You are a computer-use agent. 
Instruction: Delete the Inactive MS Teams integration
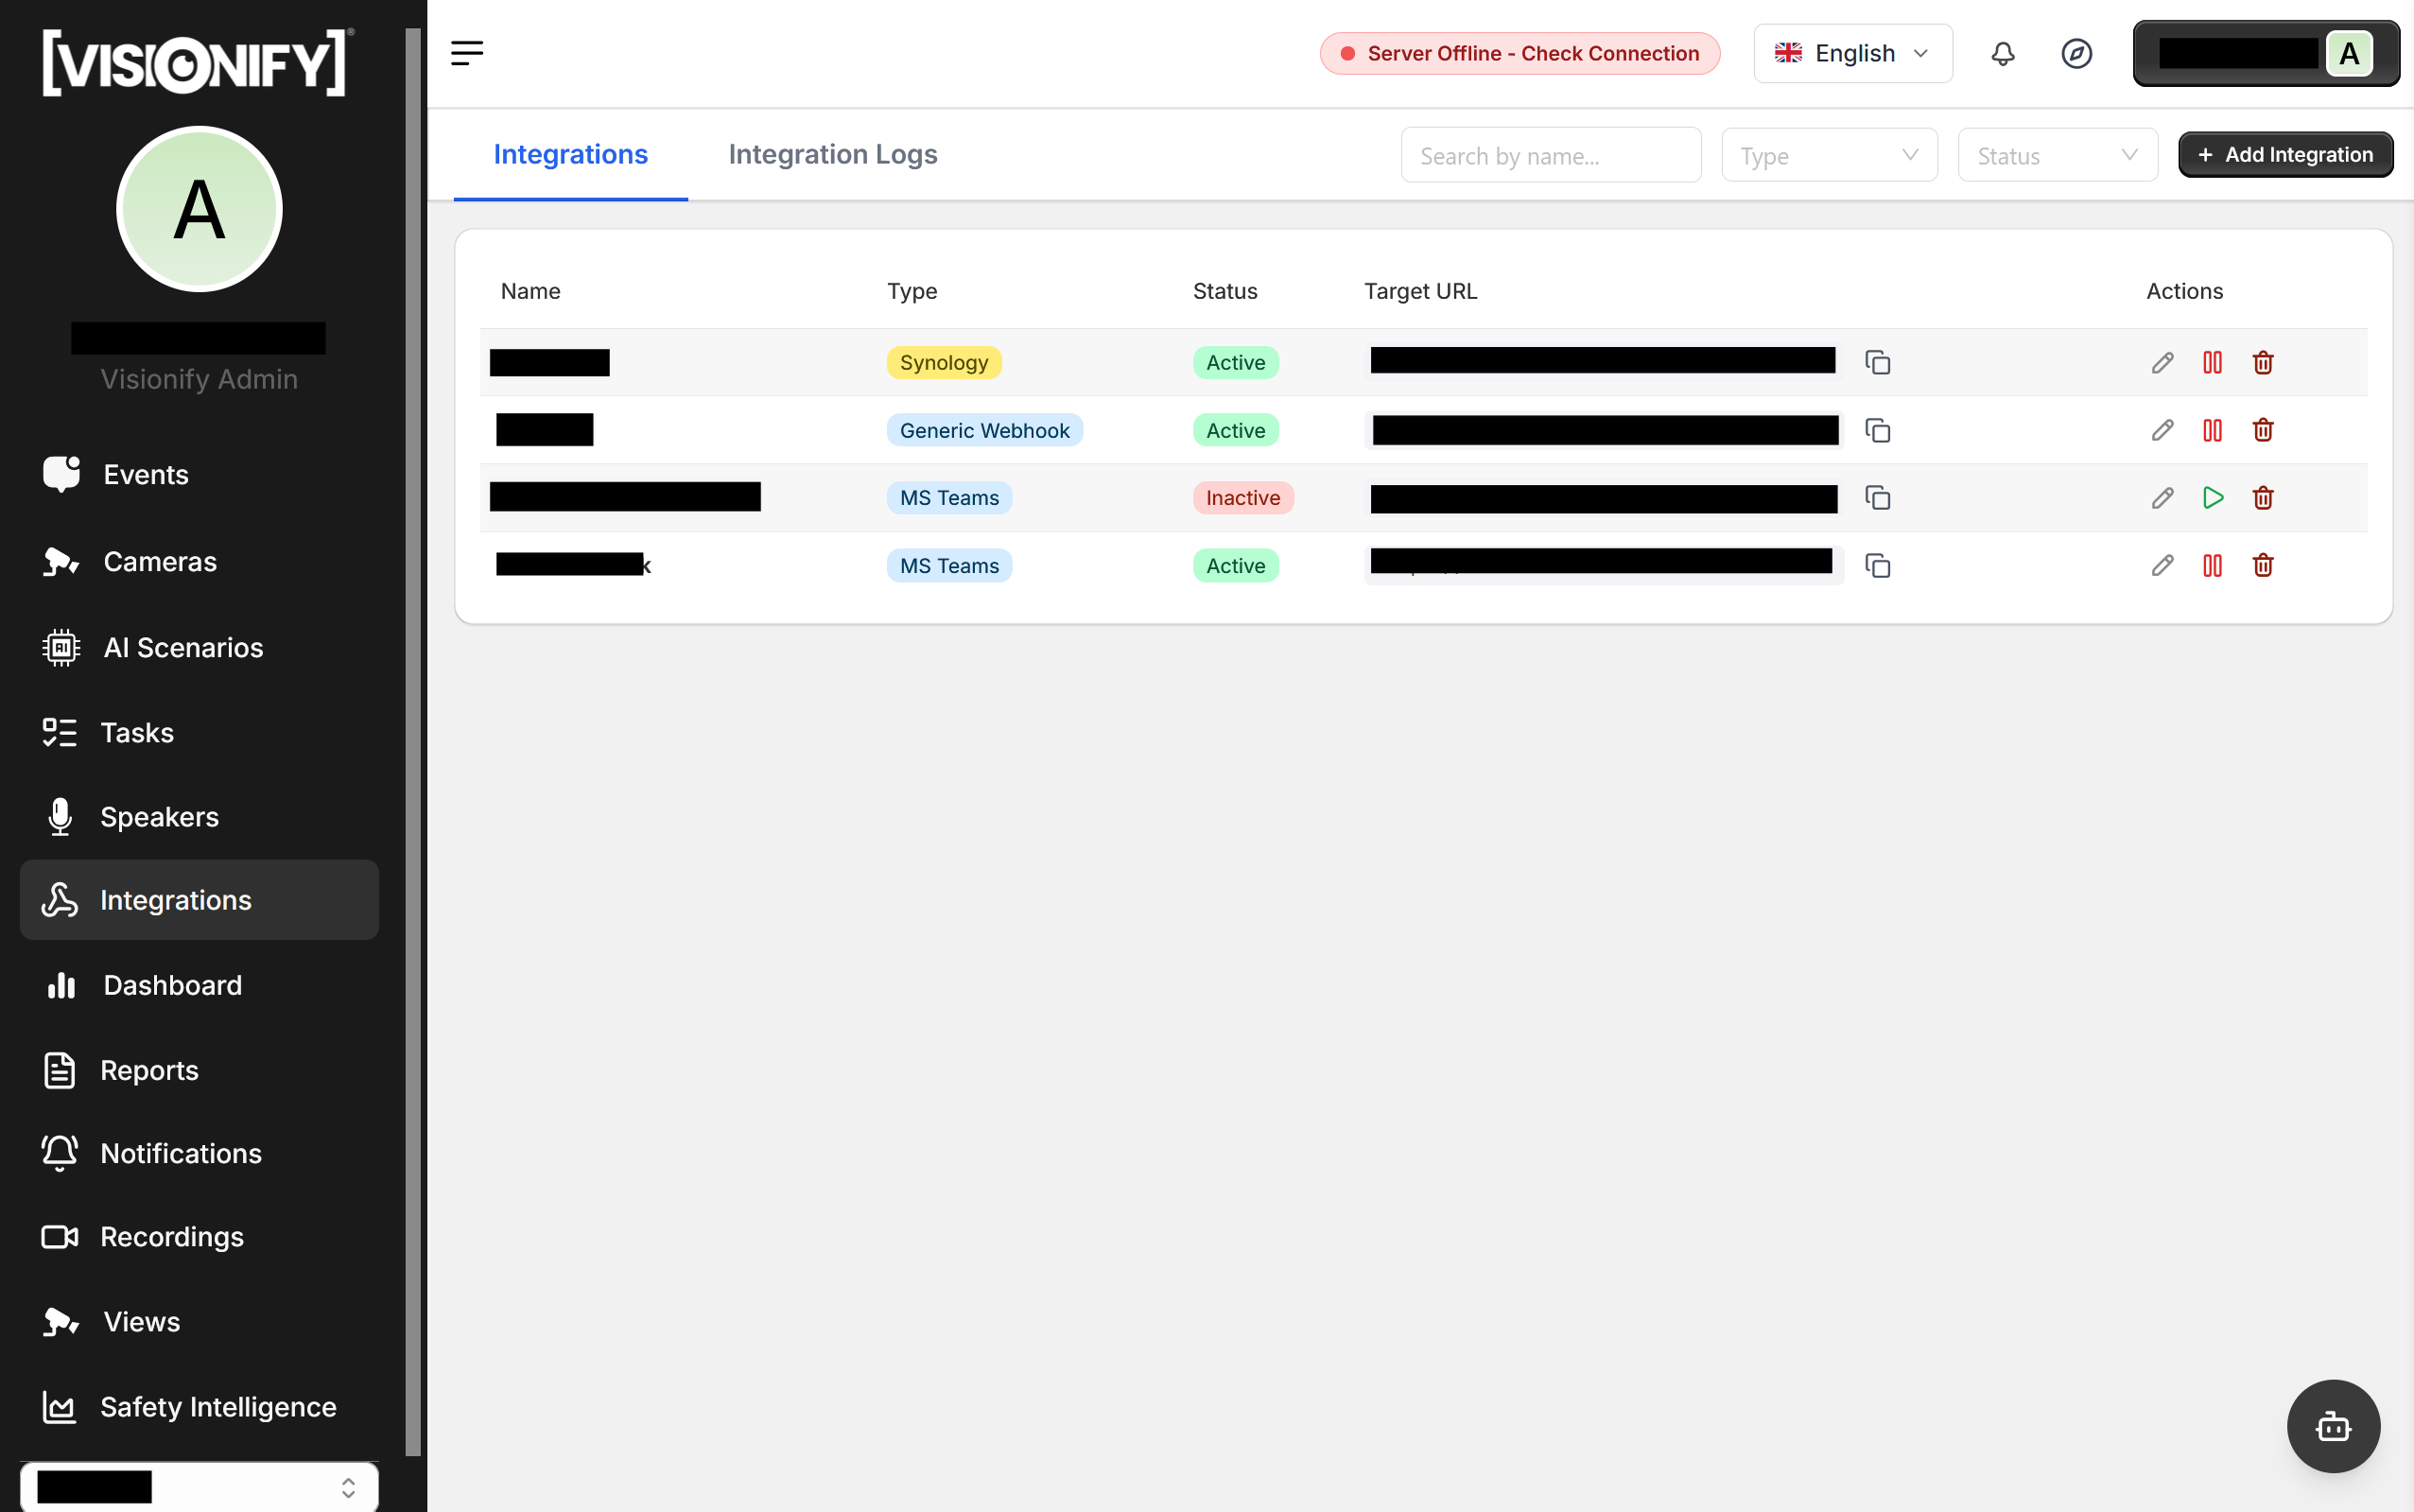coord(2263,498)
